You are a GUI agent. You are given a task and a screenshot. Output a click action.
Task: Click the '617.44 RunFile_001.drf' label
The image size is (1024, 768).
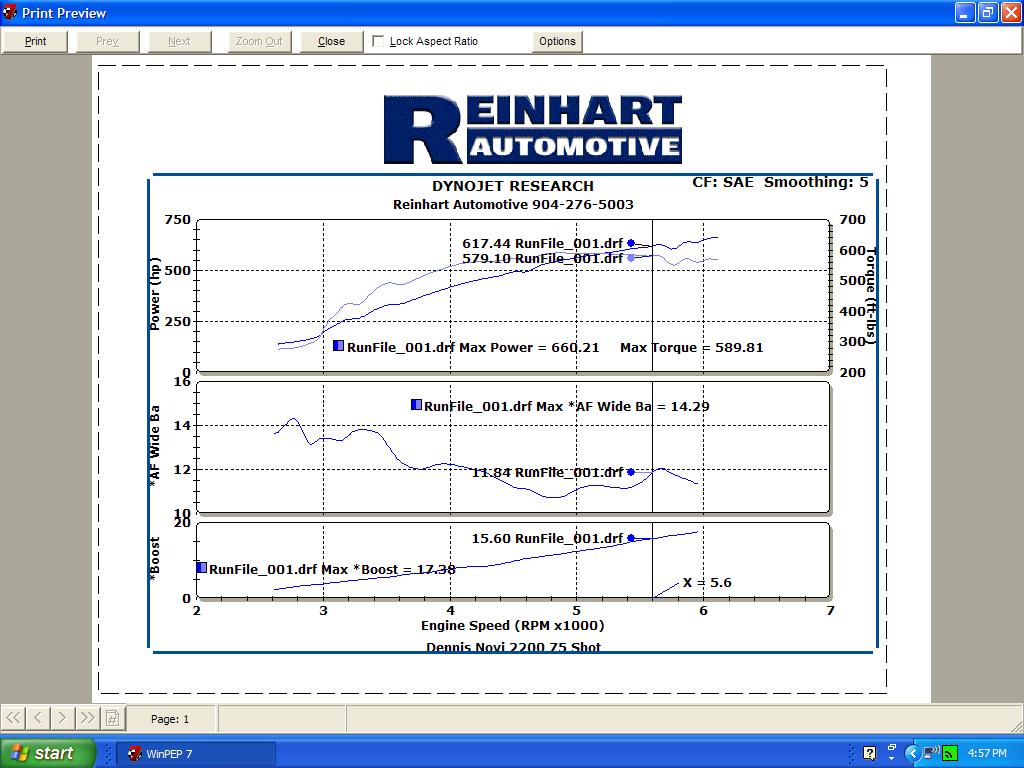543,244
